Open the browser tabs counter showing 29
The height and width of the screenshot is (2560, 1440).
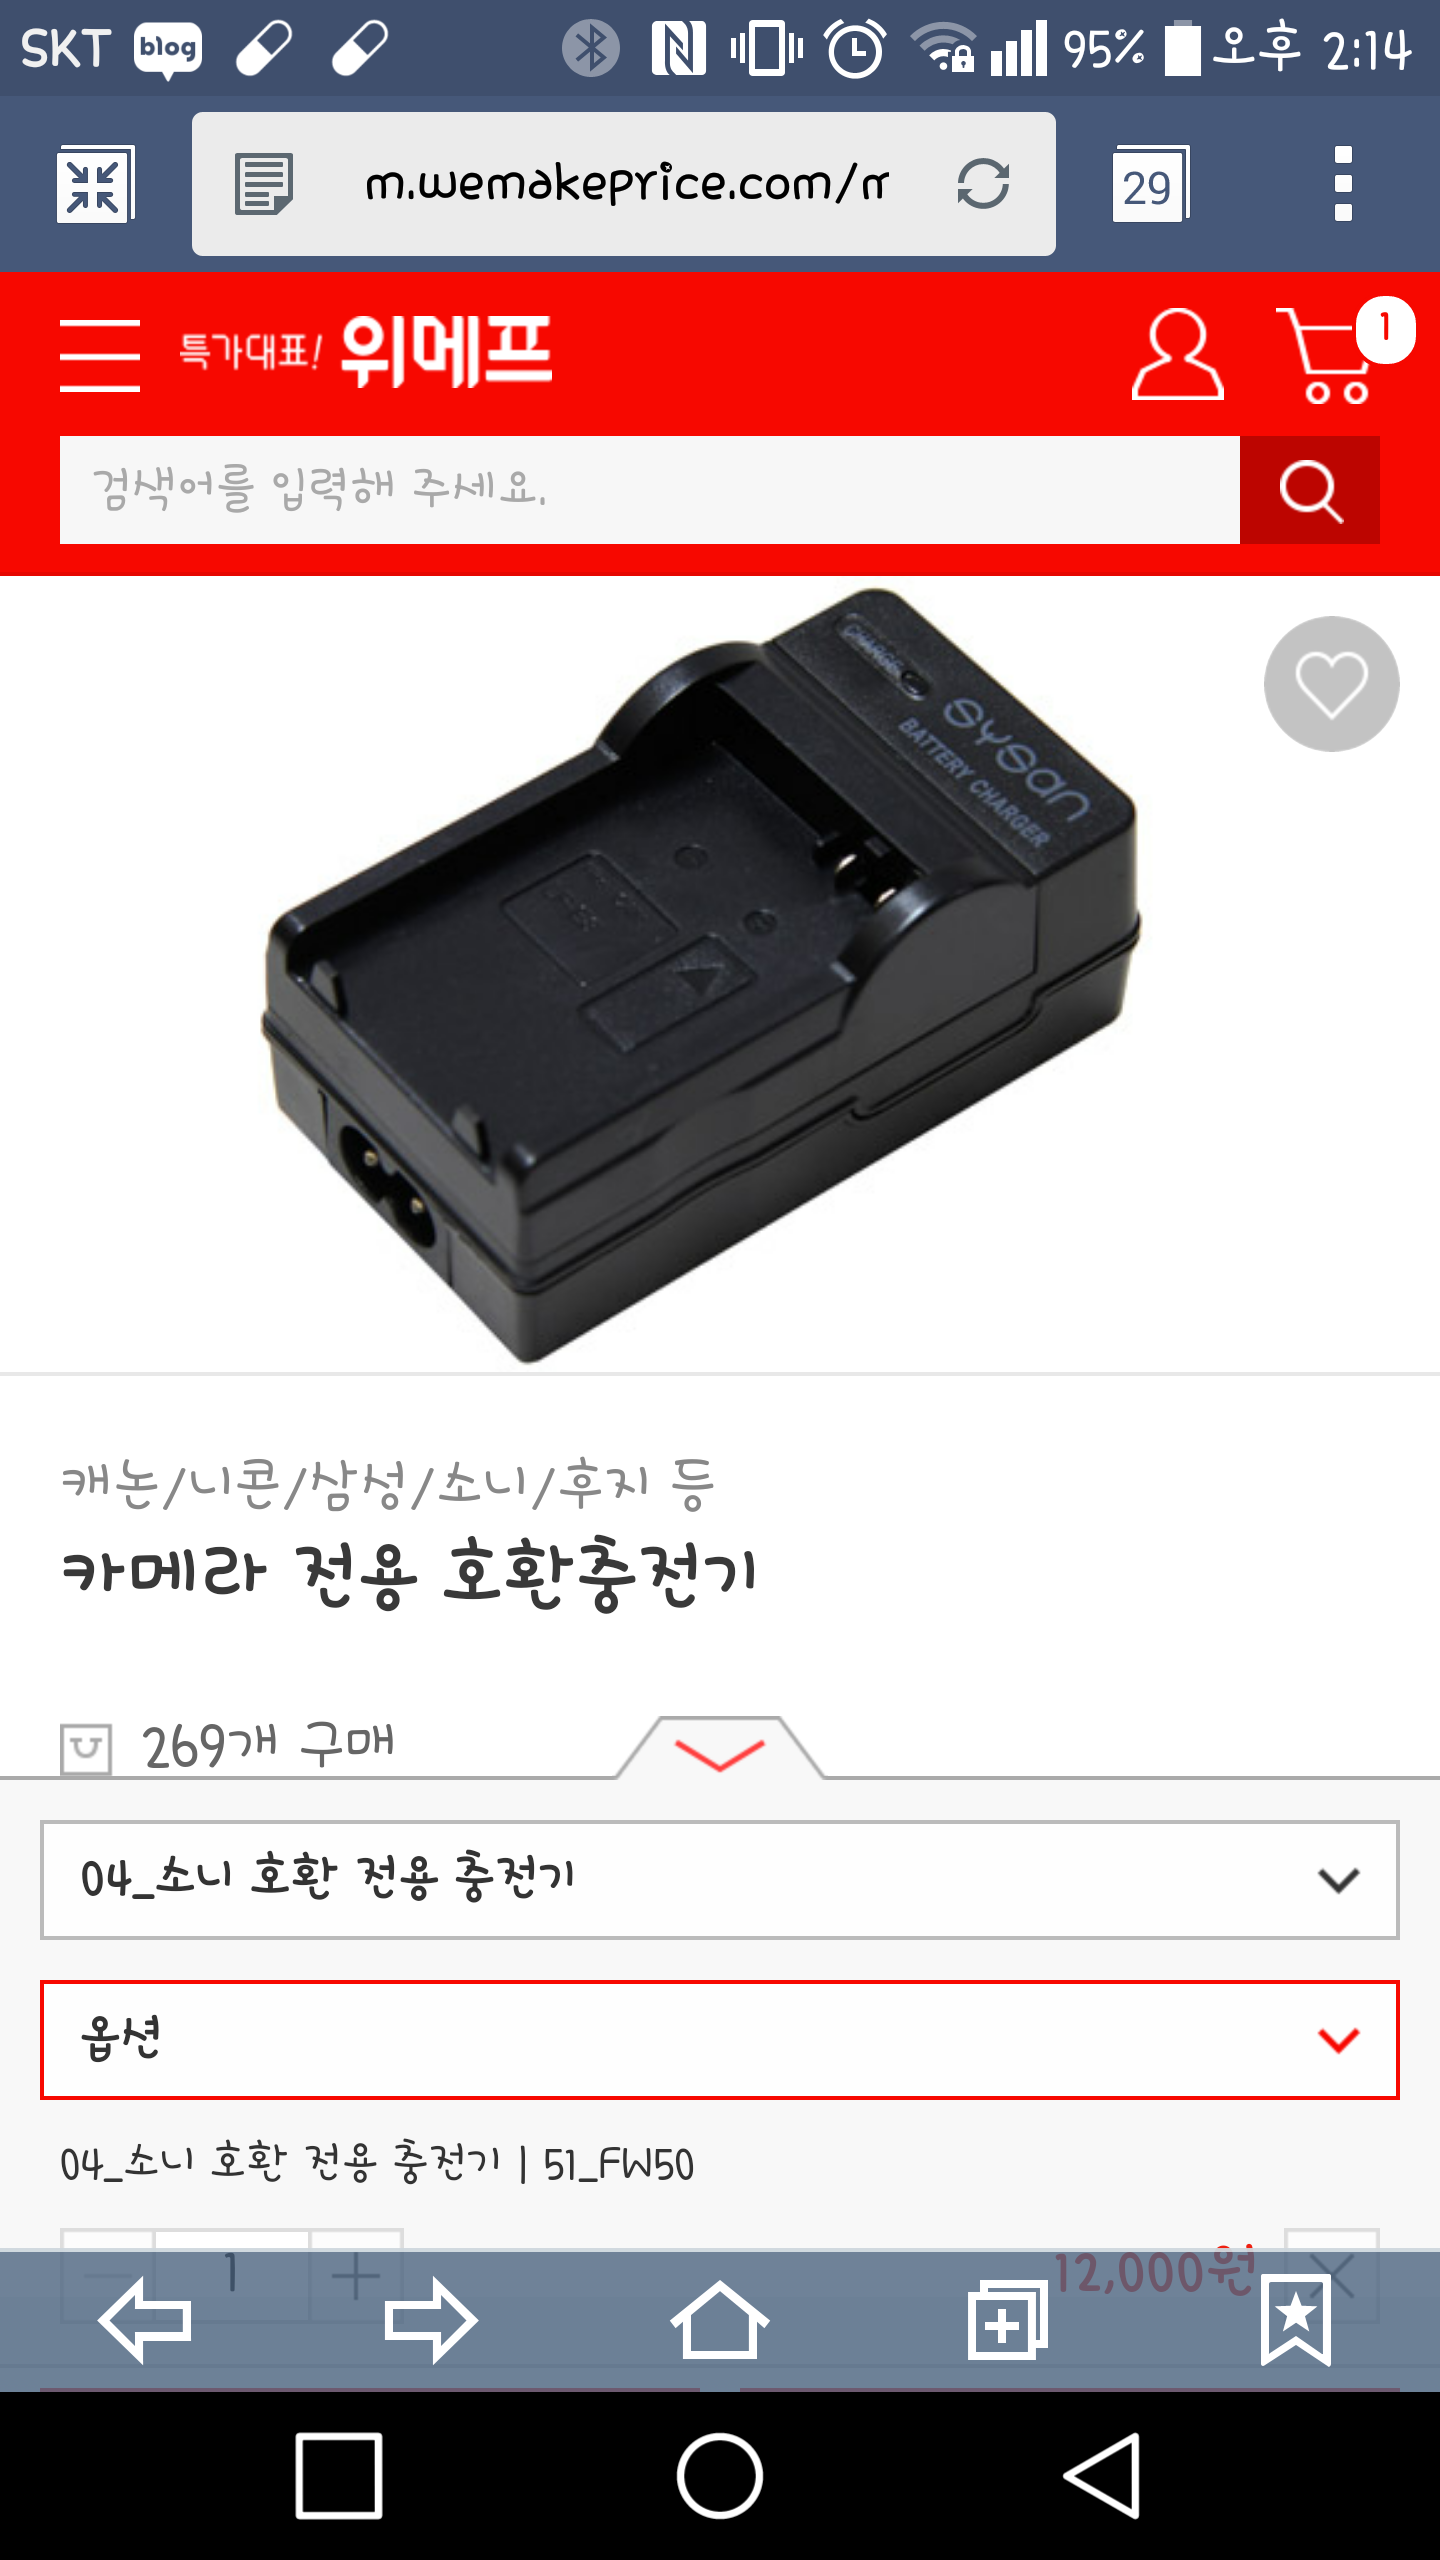(x=1150, y=185)
